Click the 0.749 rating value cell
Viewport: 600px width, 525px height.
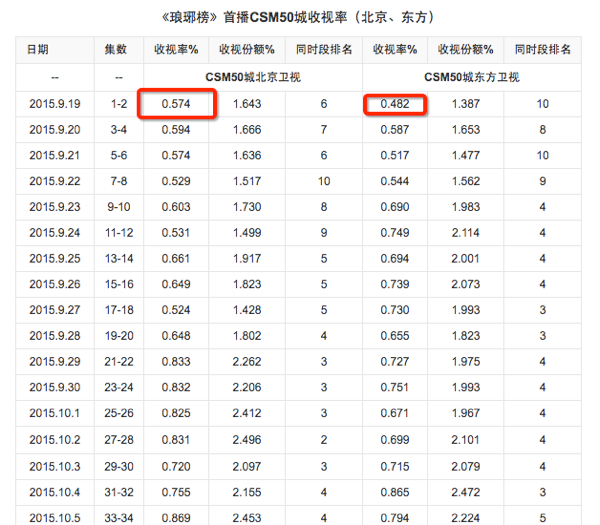pyautogui.click(x=392, y=233)
